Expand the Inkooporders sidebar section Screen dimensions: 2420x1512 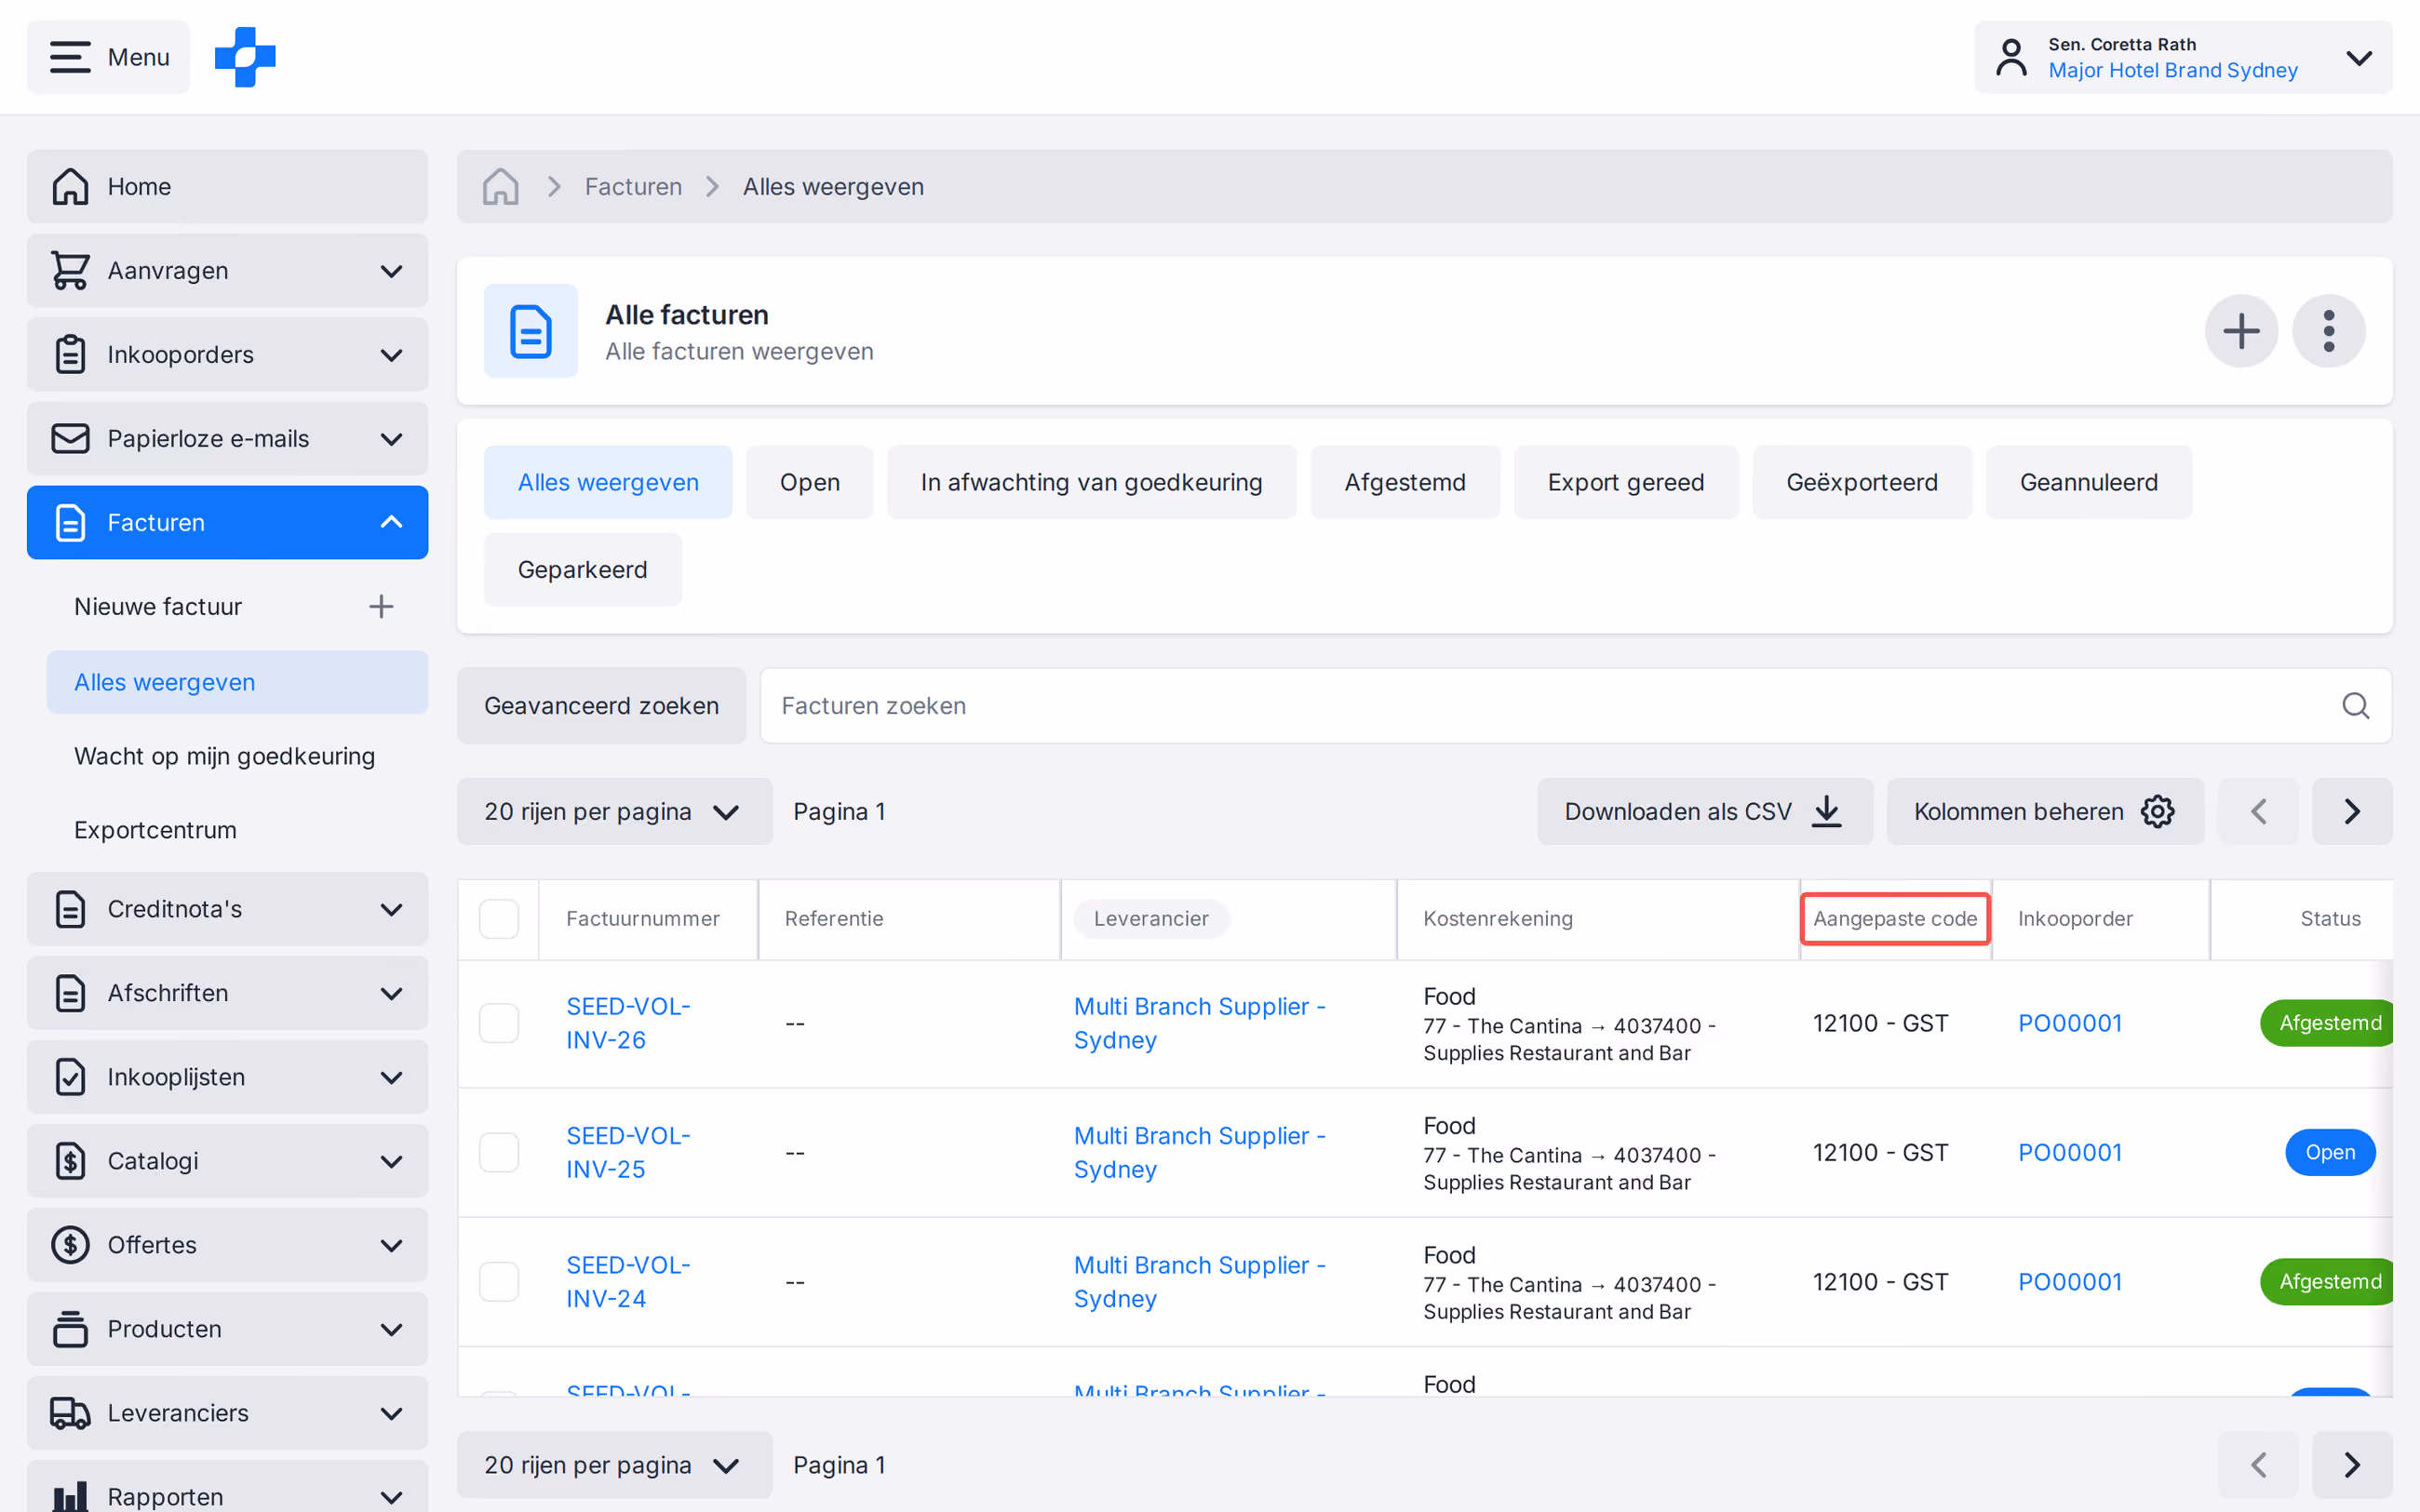click(227, 355)
